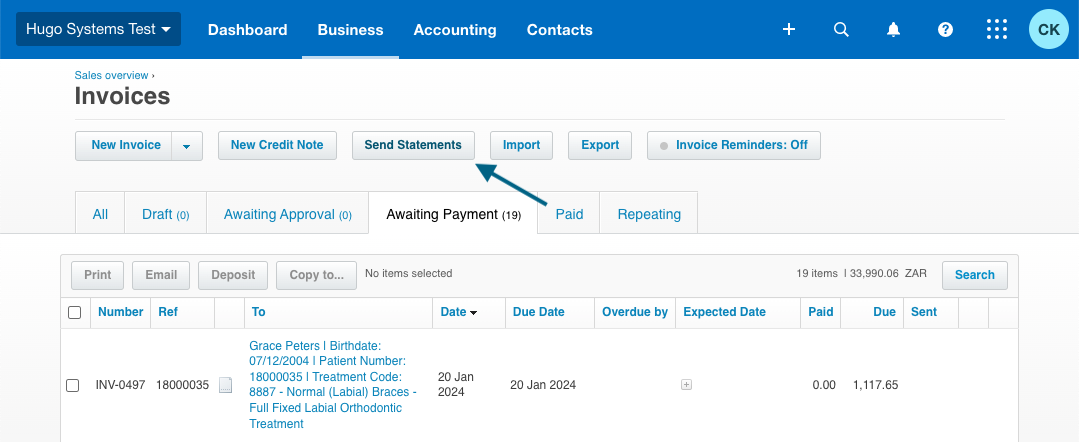The image size is (1079, 442).
Task: Switch to the Paid tab
Action: point(569,214)
